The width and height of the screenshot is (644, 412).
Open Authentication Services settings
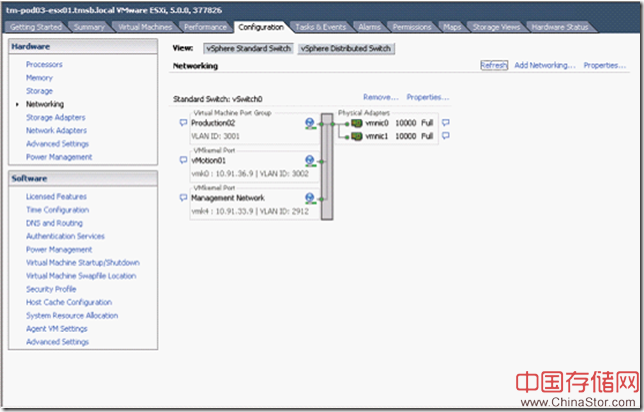[x=65, y=236]
